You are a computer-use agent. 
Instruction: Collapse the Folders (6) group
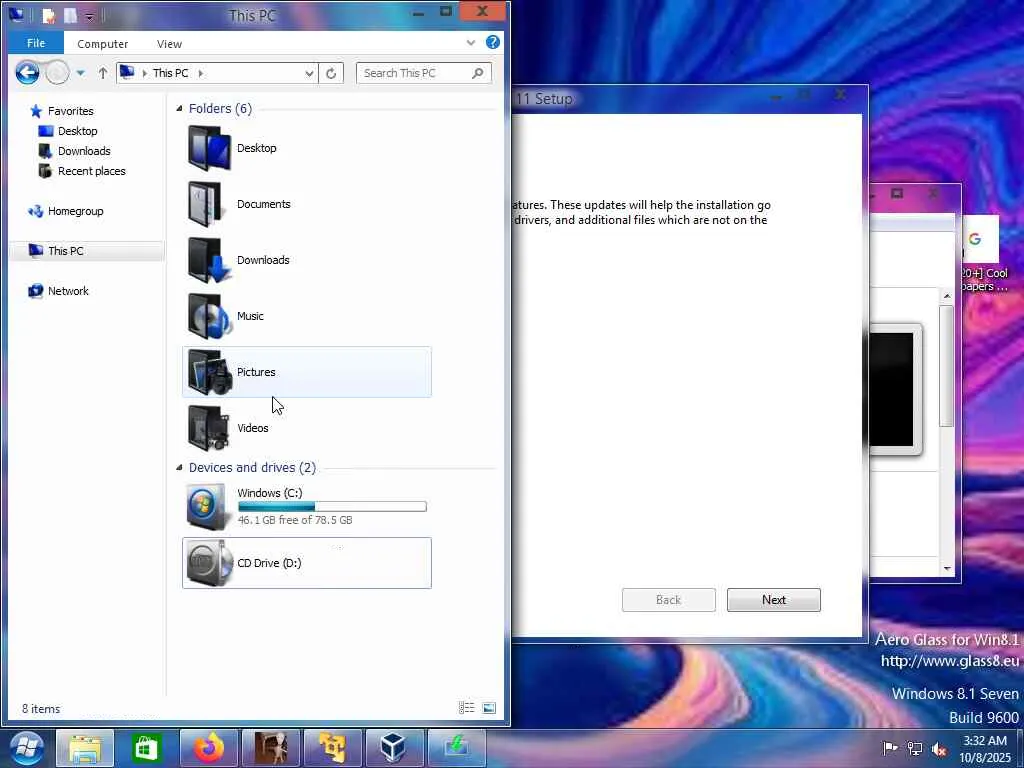click(179, 108)
